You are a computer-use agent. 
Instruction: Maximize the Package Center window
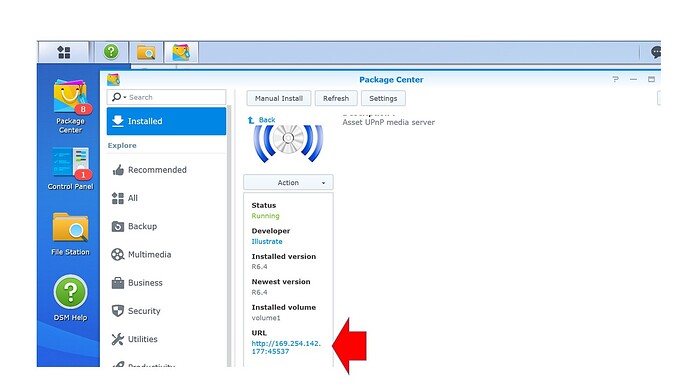pos(651,79)
